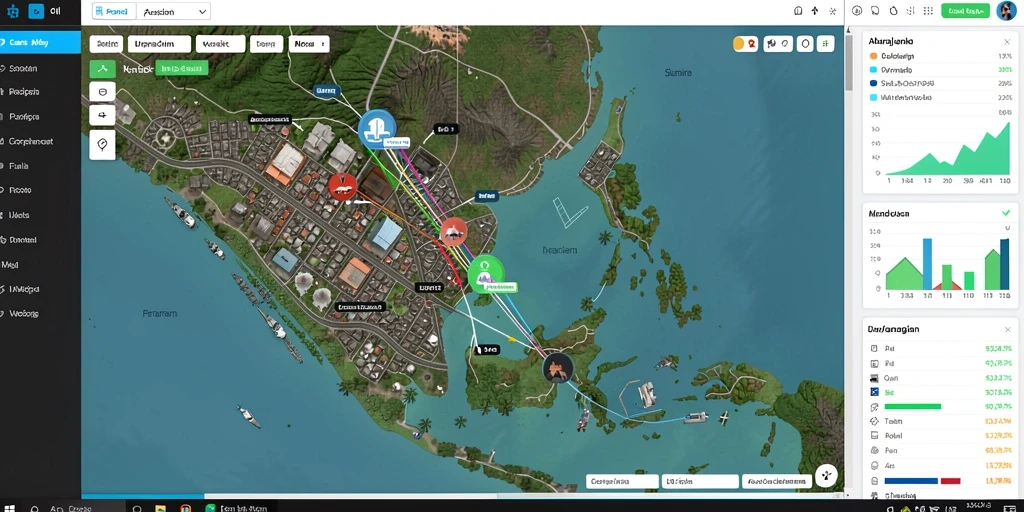Toggle the green checkmark on bar chart card
The height and width of the screenshot is (512, 1024).
point(1006,213)
